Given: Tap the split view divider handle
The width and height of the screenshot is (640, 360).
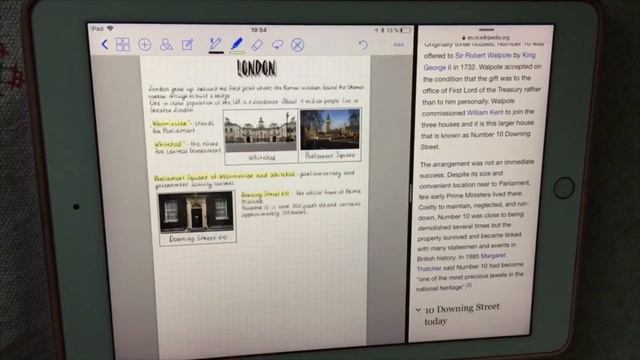Looking at the screenshot, I should click(x=410, y=193).
